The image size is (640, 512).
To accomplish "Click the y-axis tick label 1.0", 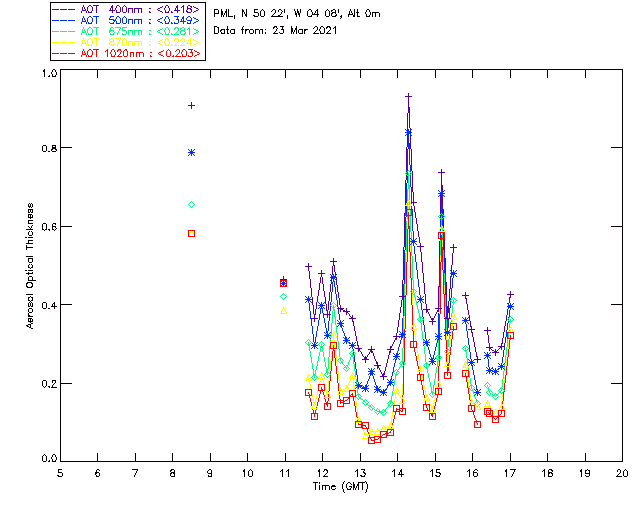I will coord(49,73).
